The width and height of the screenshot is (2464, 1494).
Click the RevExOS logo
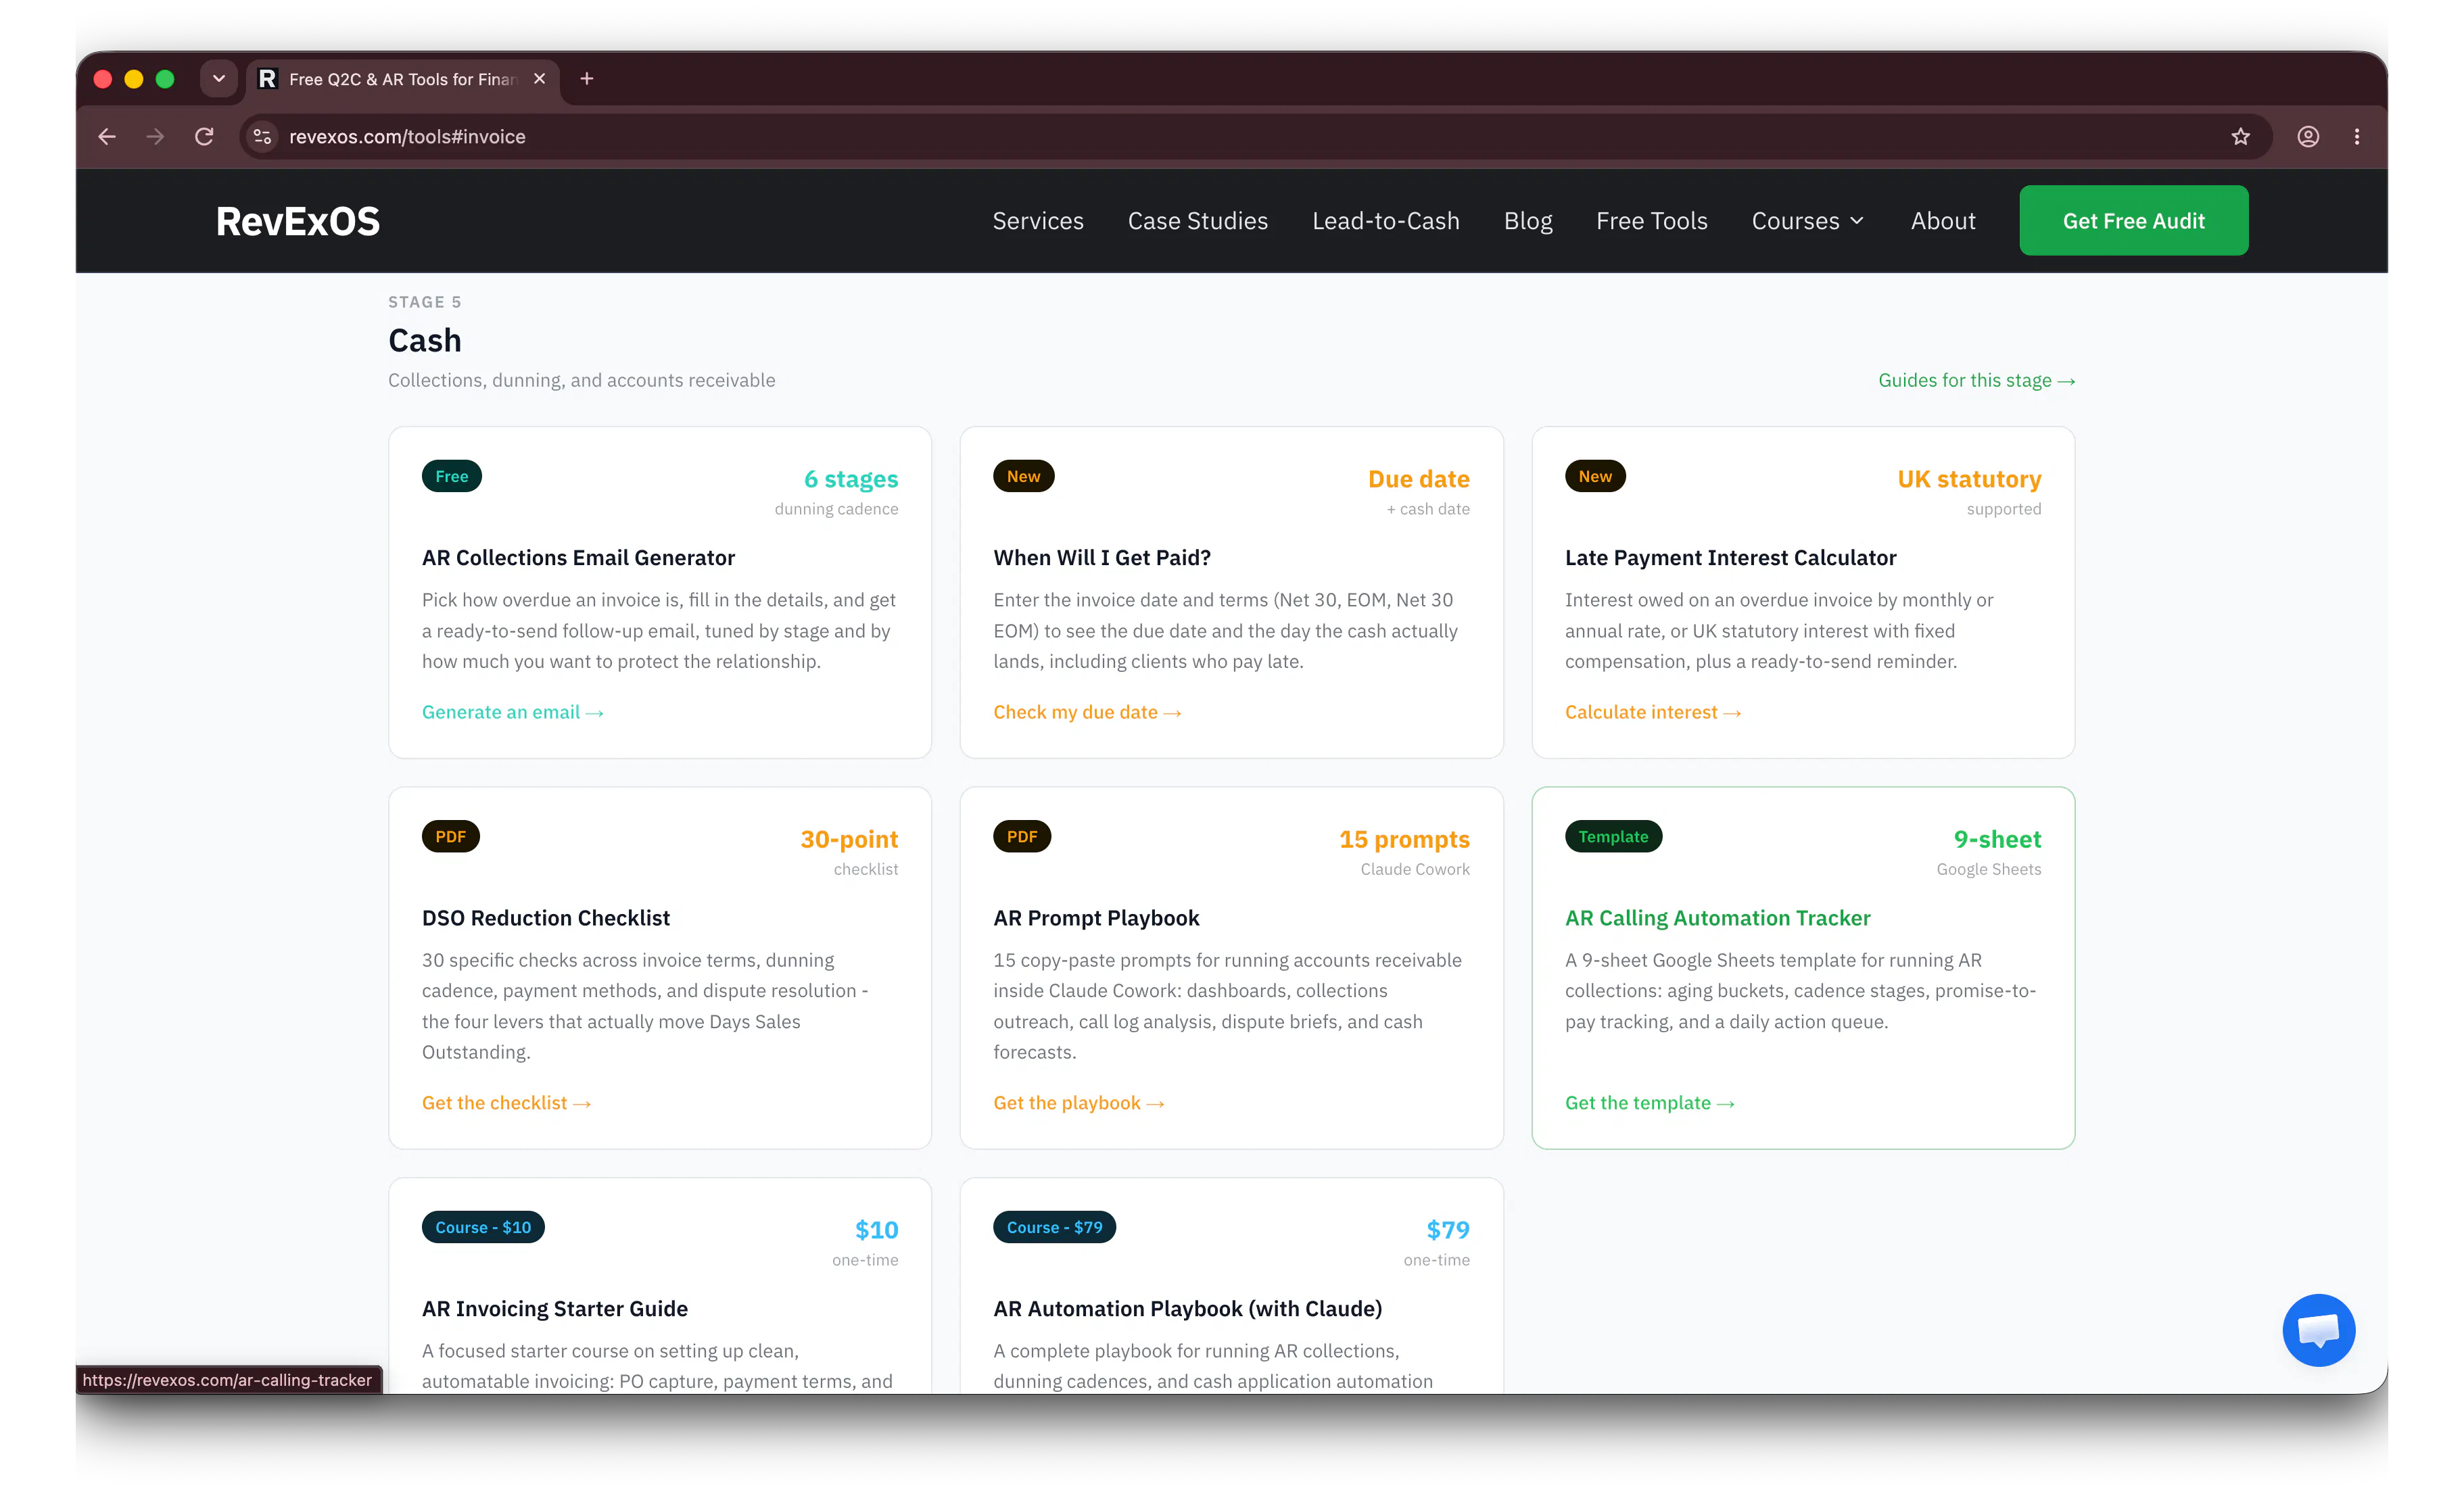298,221
